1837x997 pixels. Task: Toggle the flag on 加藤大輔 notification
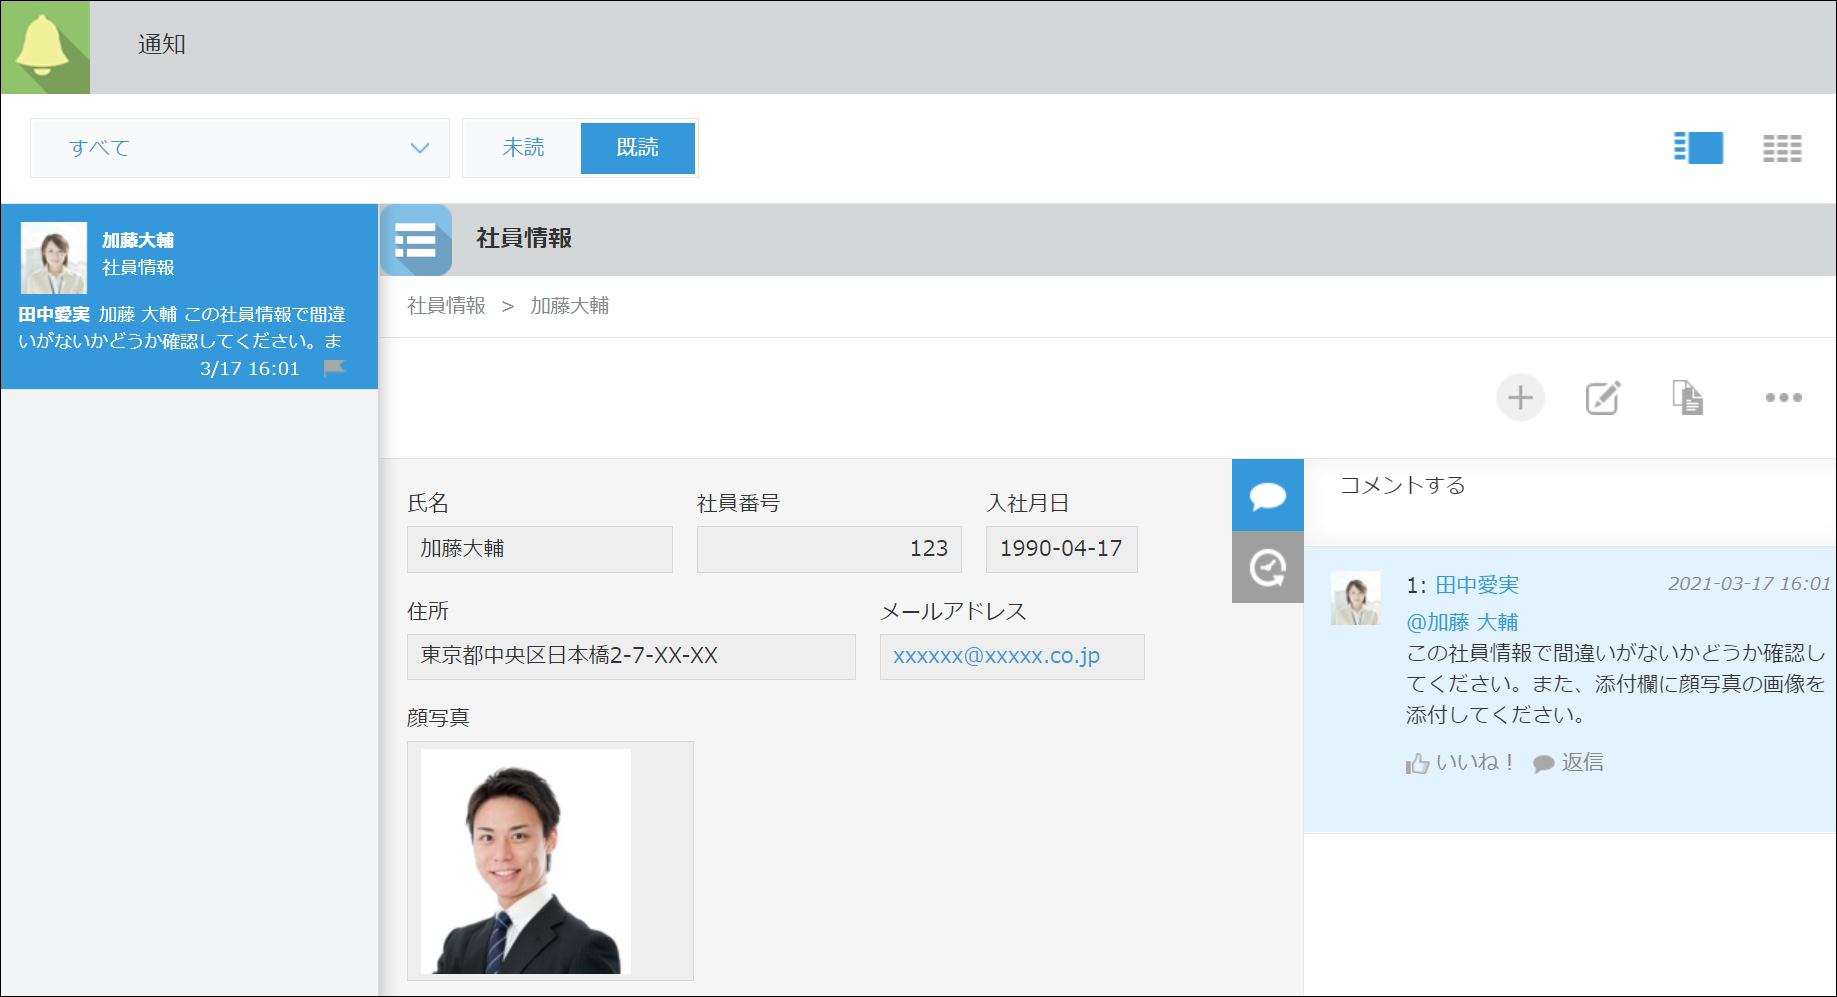[x=334, y=368]
